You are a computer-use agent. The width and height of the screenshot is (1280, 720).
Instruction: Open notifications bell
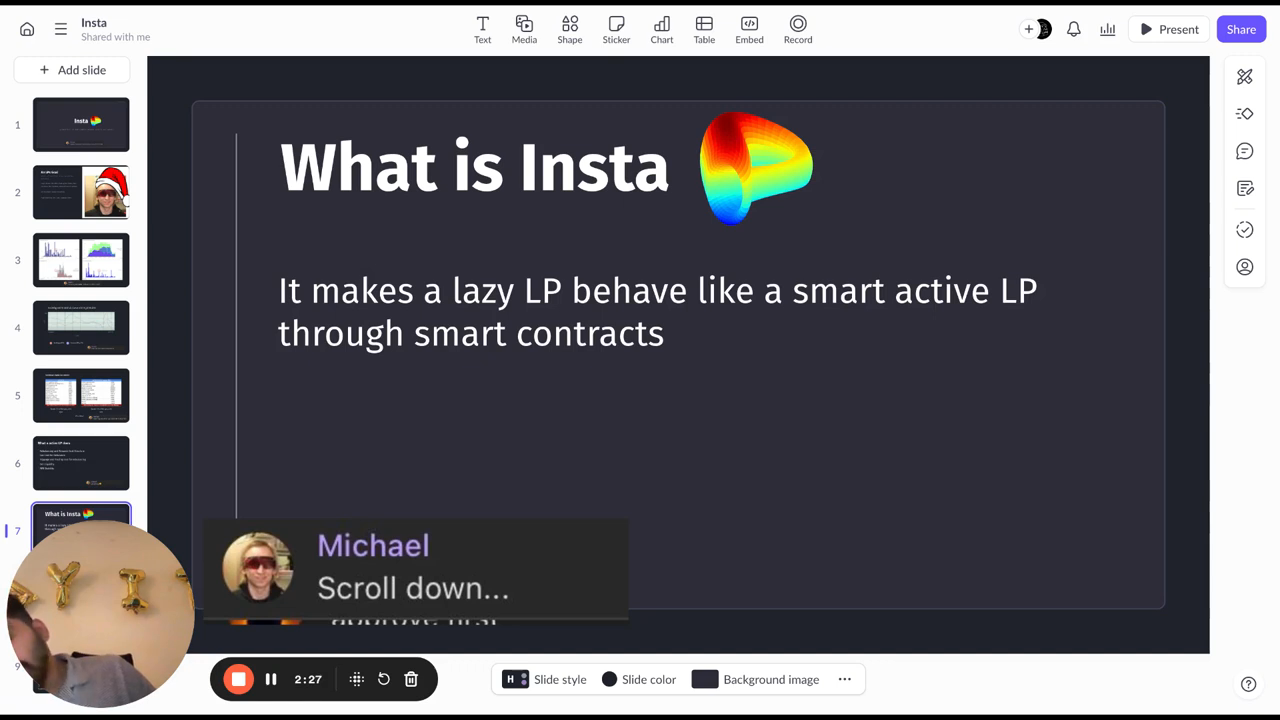[1073, 30]
